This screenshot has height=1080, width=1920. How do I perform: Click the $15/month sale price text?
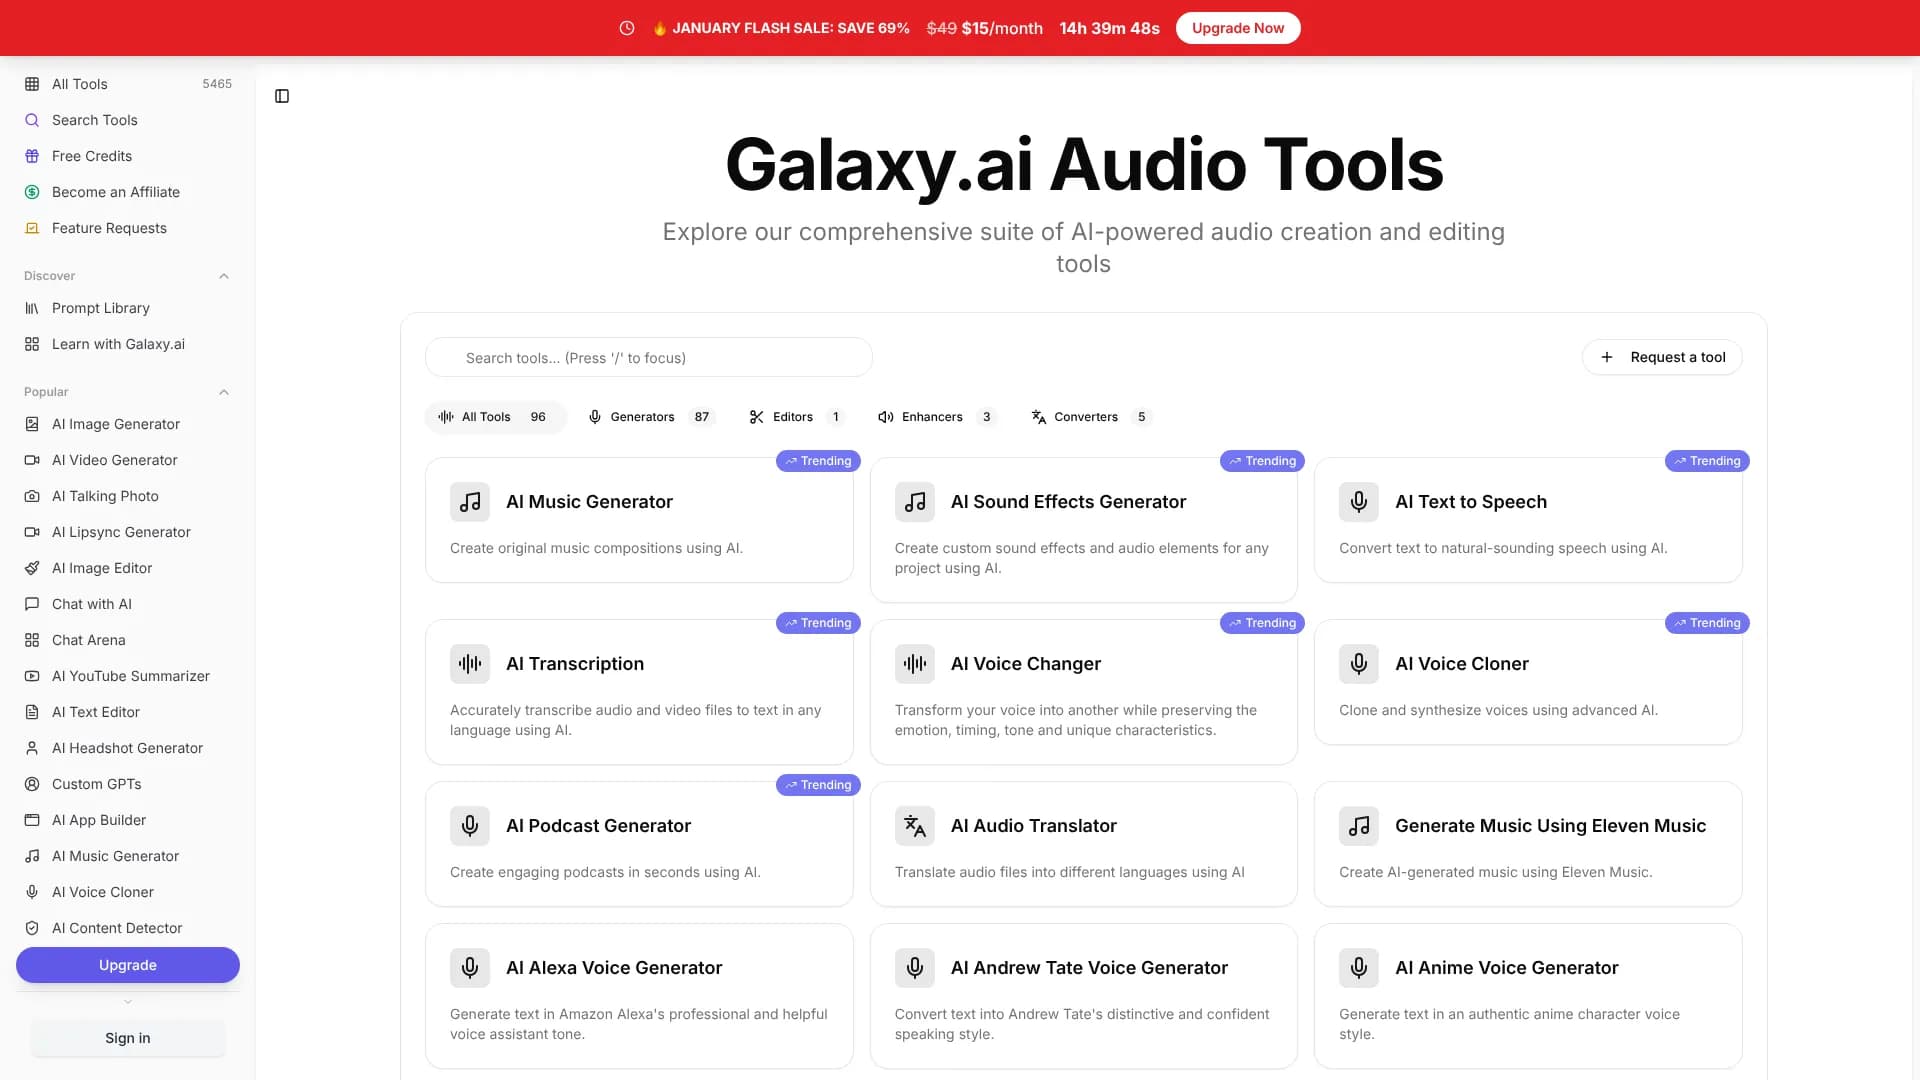click(1002, 28)
